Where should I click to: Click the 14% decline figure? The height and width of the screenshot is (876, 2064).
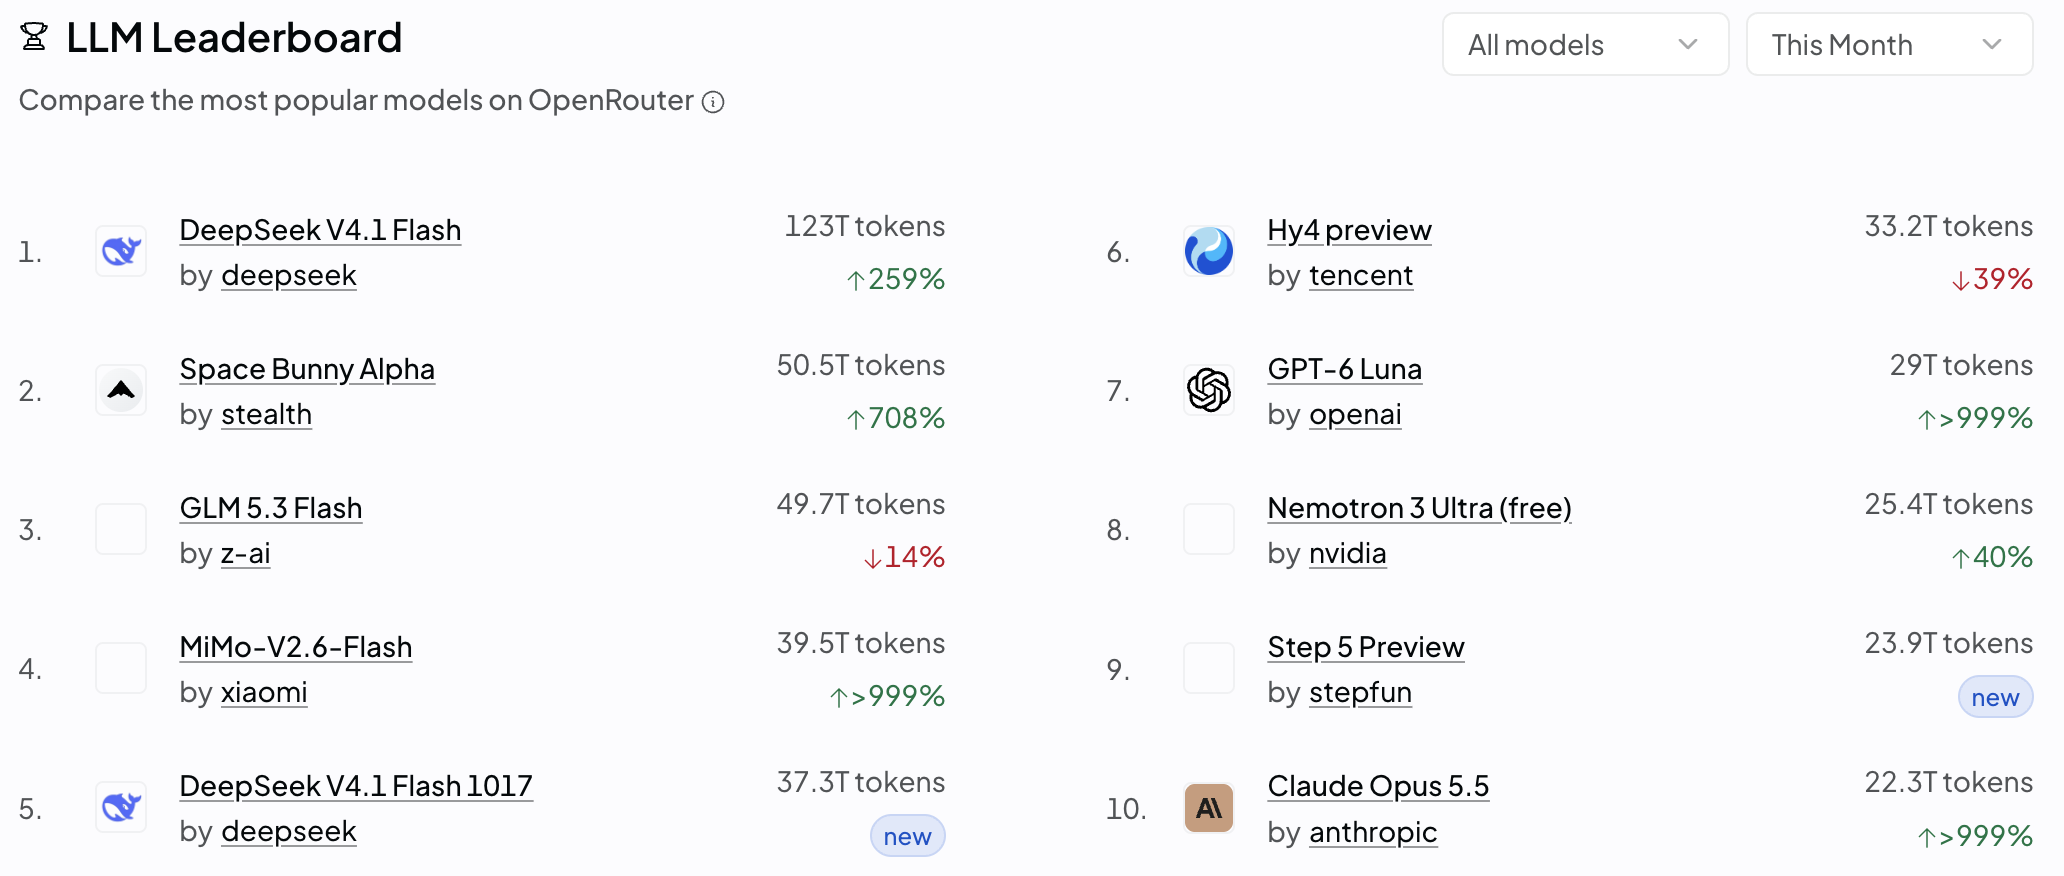pos(904,557)
